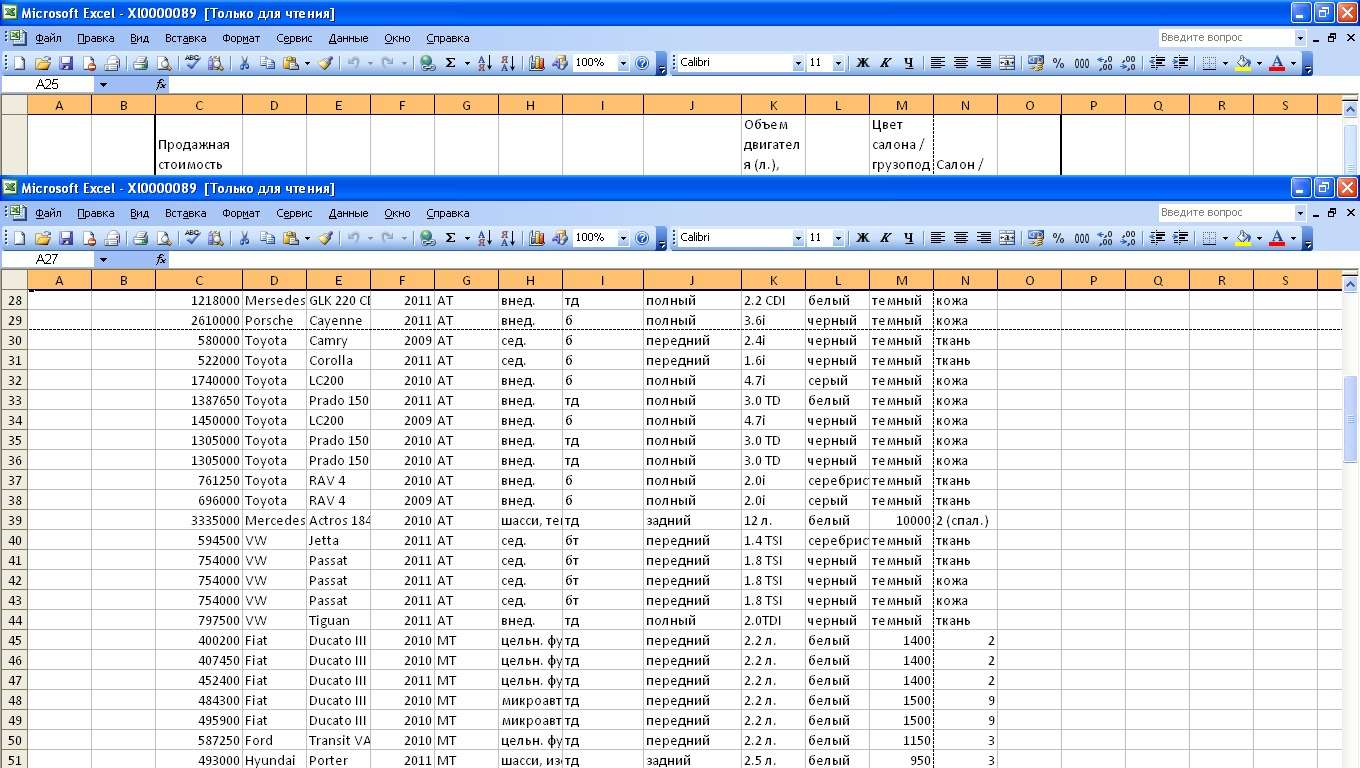This screenshot has width=1360, height=768.
Task: Fill color bucket in the upper window
Action: [x=1243, y=63]
